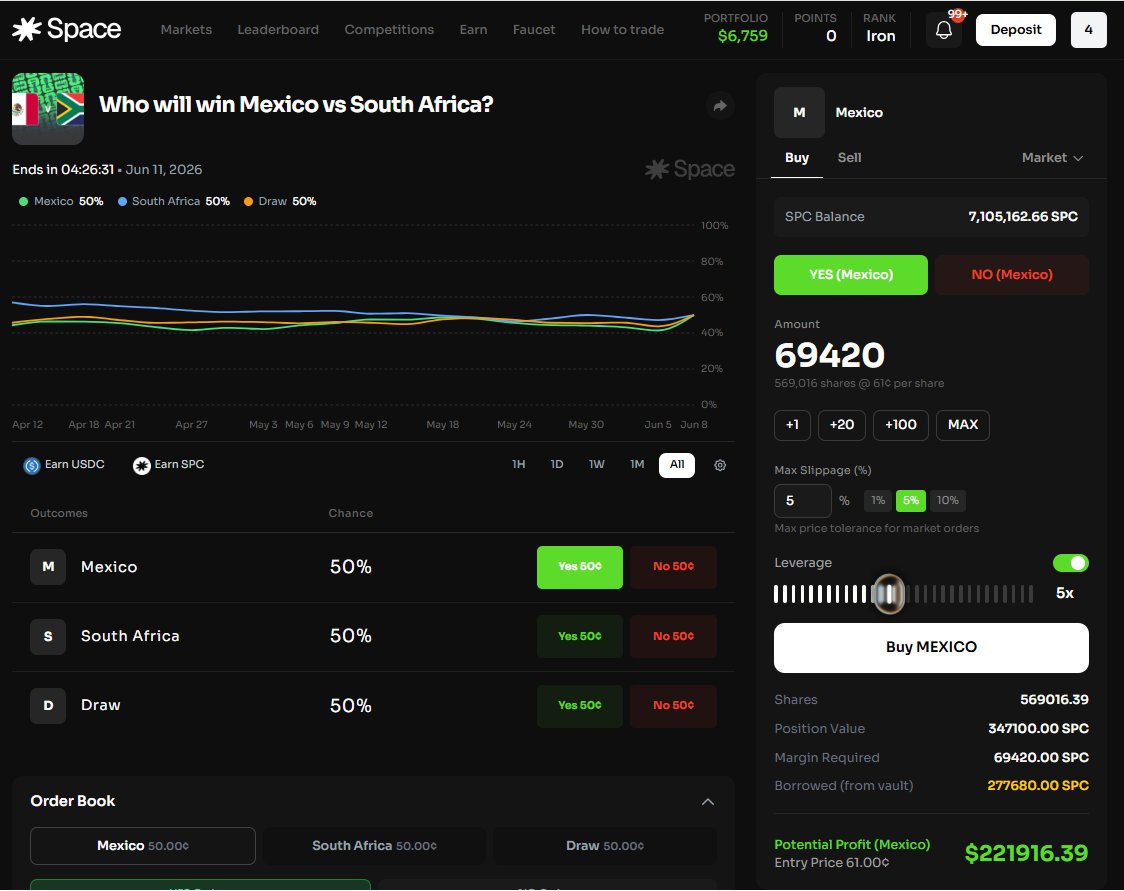1124x891 pixels.
Task: Toggle South Africa legend in chart
Action: (x=173, y=201)
